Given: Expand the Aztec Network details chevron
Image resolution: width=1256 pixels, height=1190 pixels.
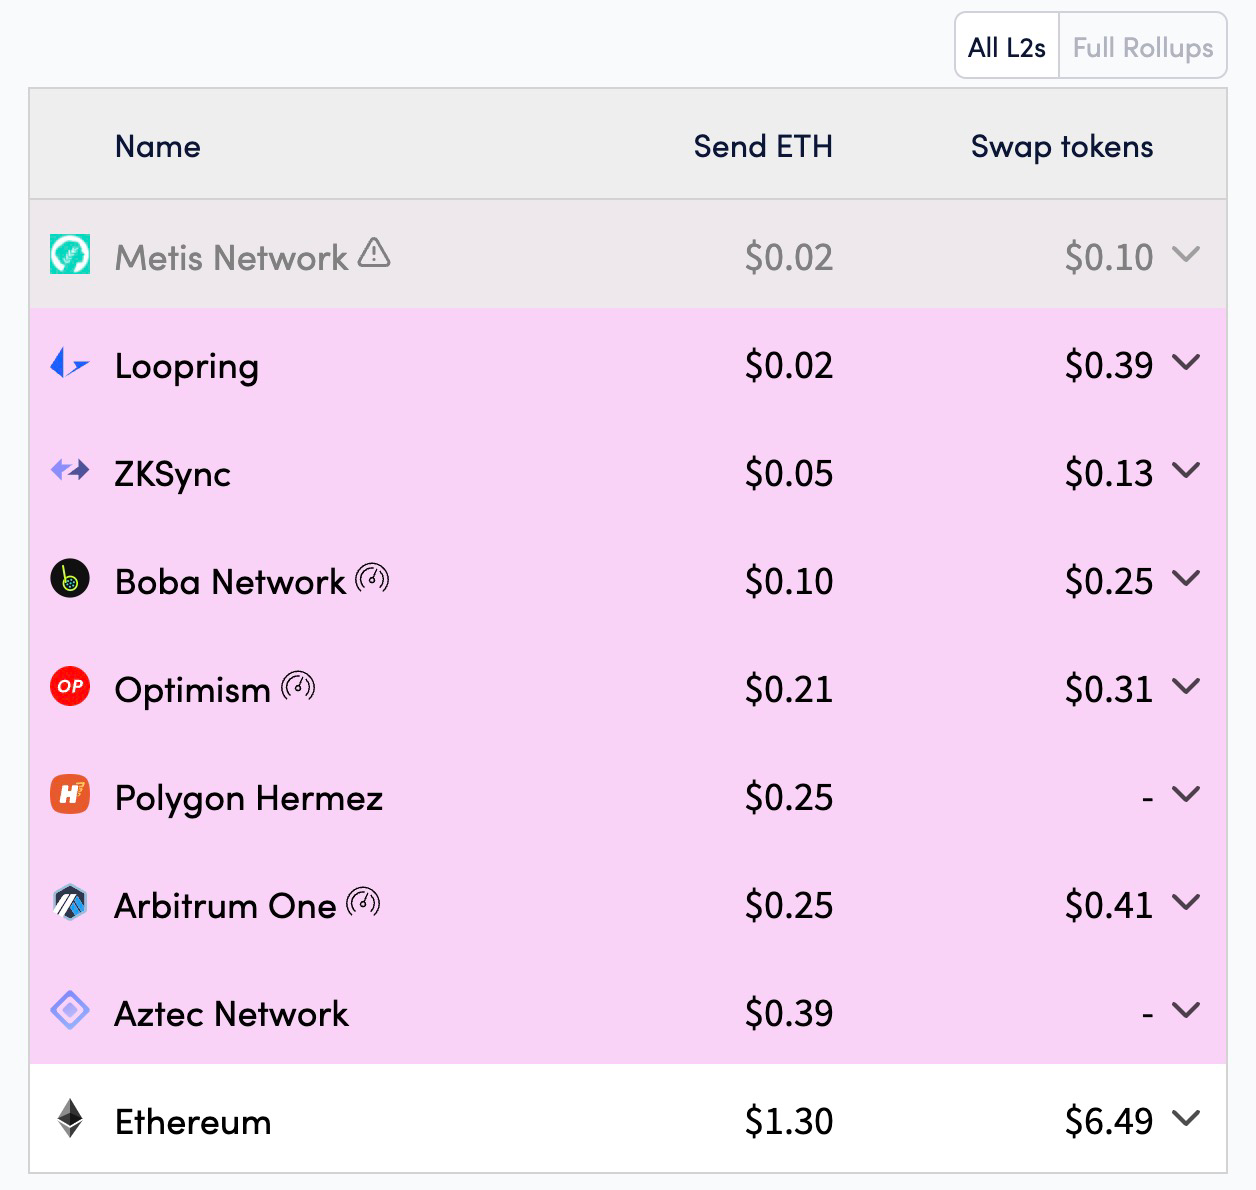Looking at the screenshot, I should (1188, 1010).
